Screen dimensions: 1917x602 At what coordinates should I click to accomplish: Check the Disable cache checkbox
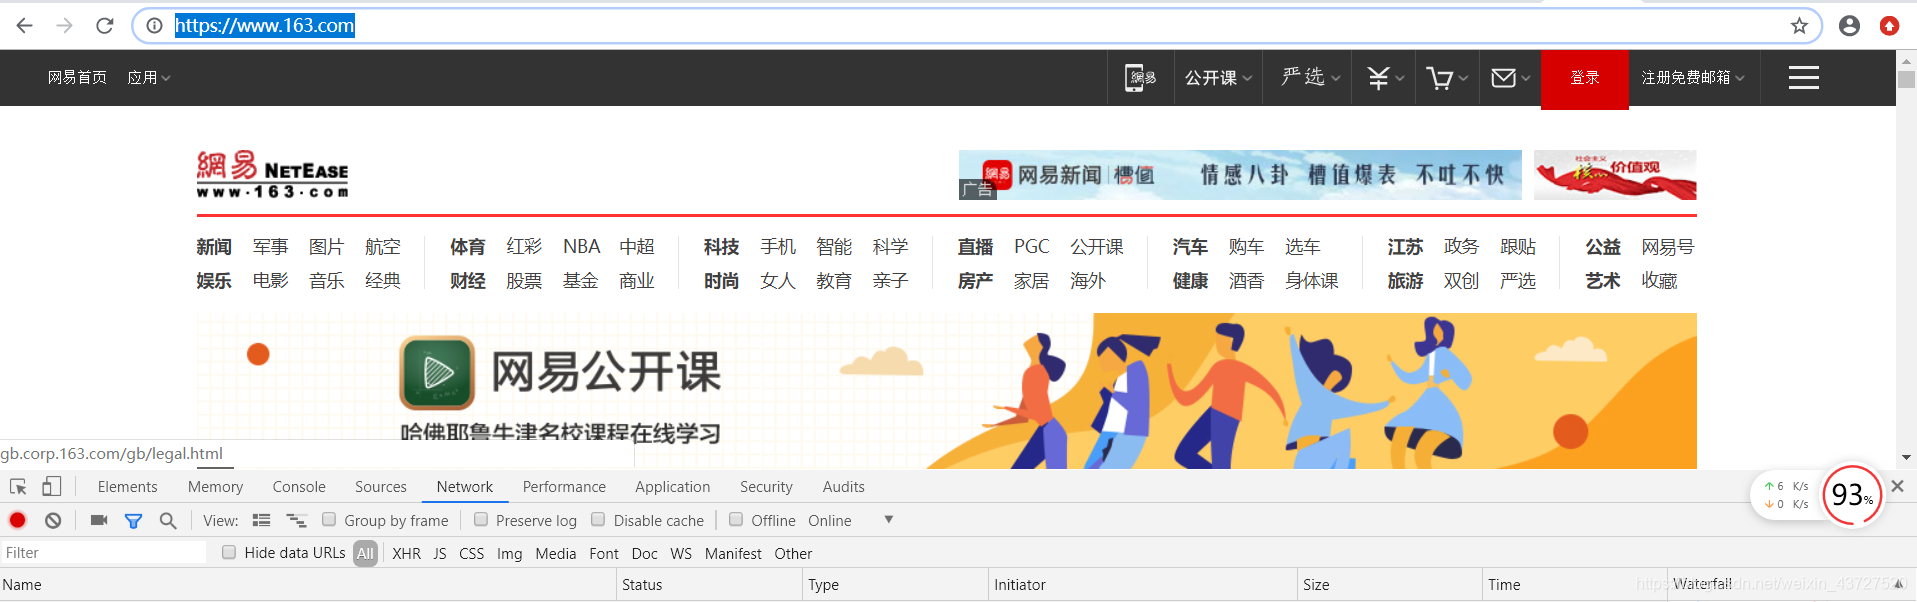point(598,519)
